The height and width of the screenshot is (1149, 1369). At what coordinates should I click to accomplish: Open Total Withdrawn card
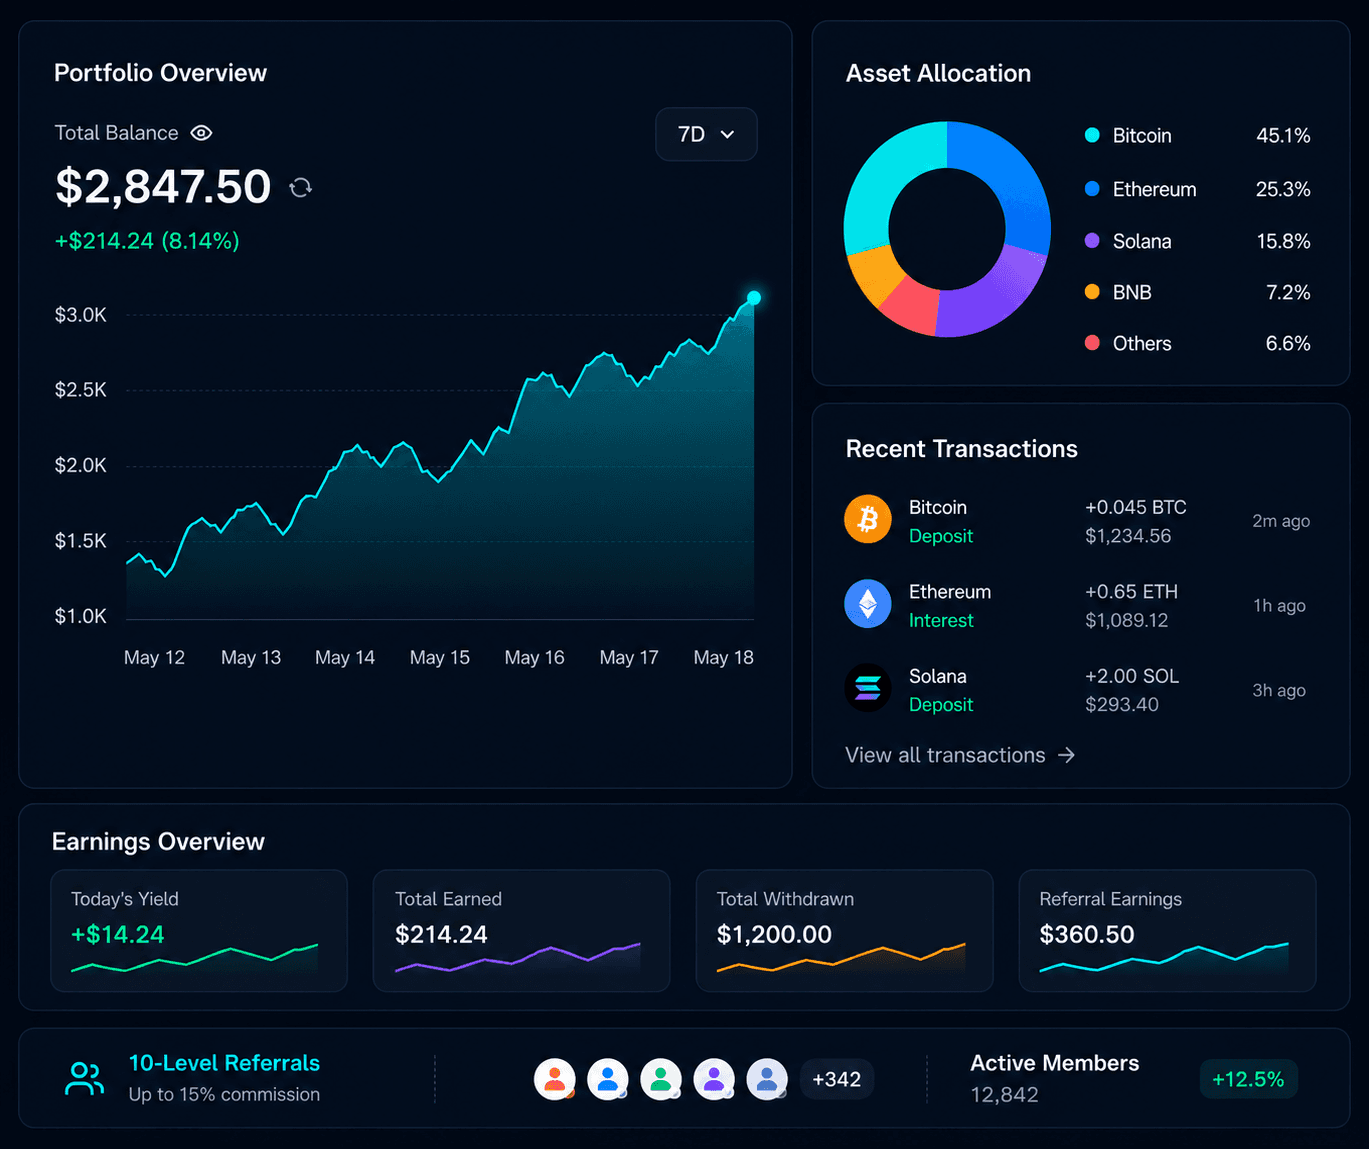(x=844, y=931)
